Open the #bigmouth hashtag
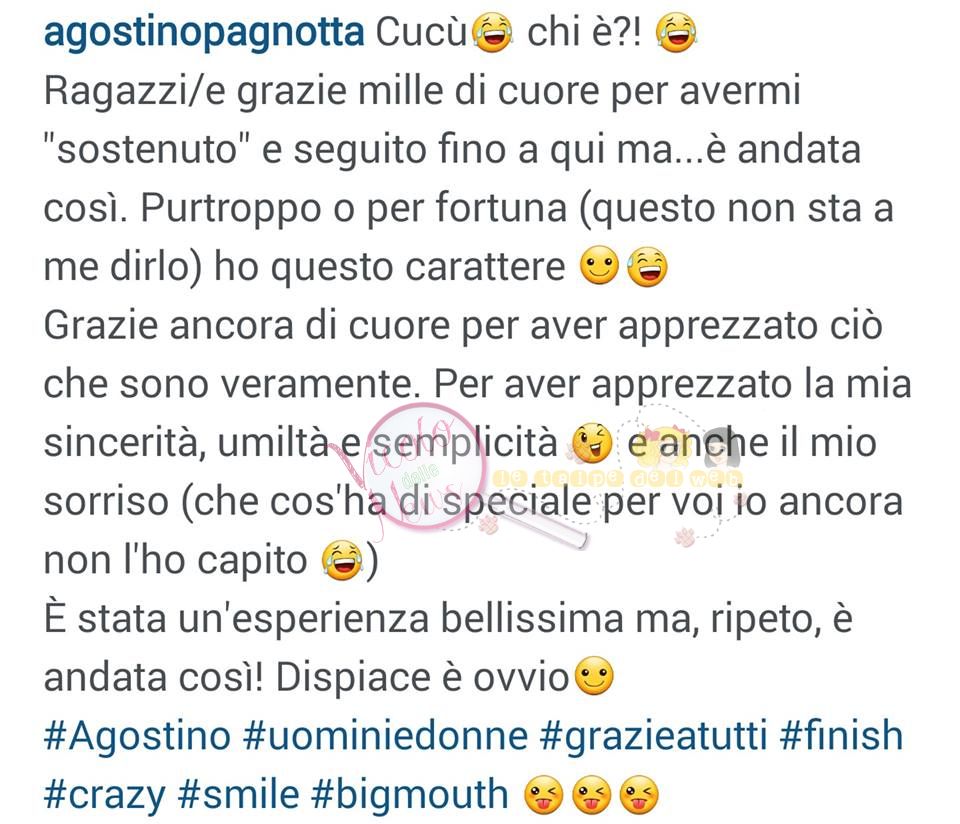This screenshot has width=960, height=824. click(x=410, y=794)
